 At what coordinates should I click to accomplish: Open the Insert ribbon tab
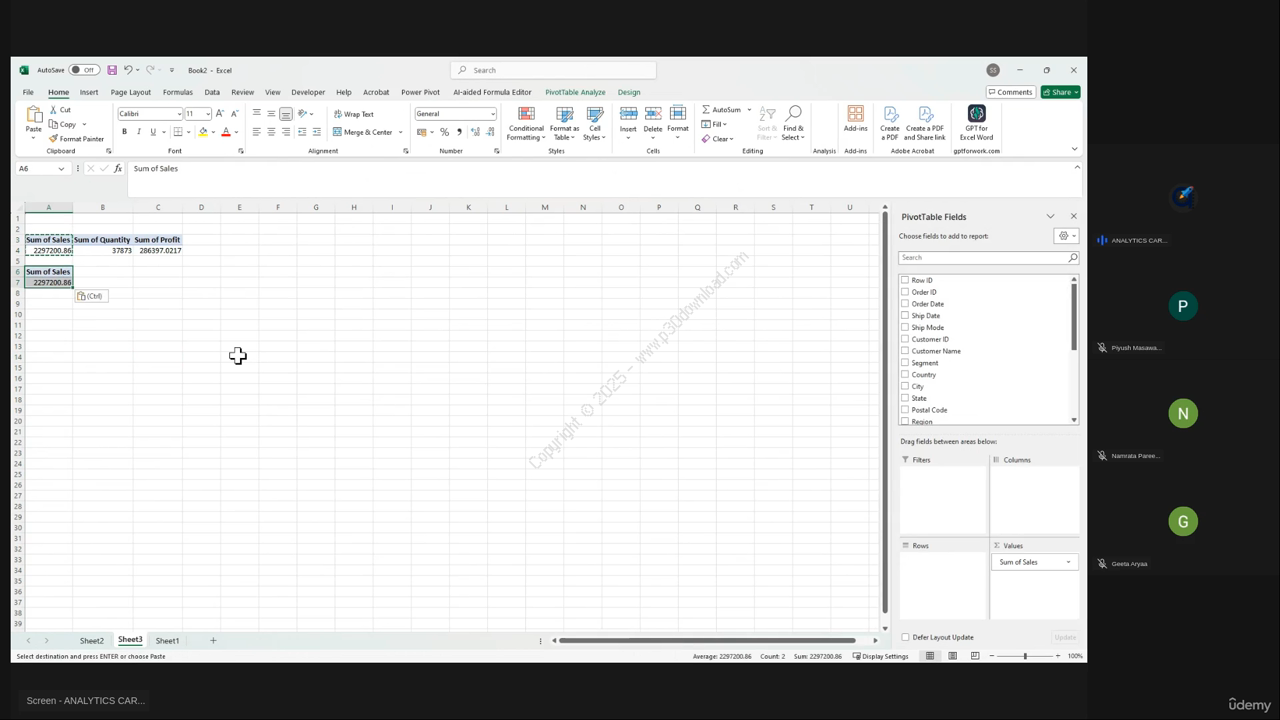tap(89, 92)
